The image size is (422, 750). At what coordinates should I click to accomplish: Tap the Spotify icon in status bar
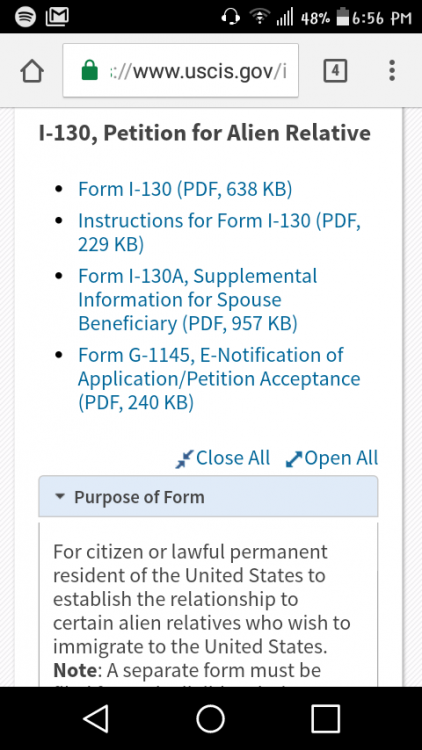pos(25,17)
